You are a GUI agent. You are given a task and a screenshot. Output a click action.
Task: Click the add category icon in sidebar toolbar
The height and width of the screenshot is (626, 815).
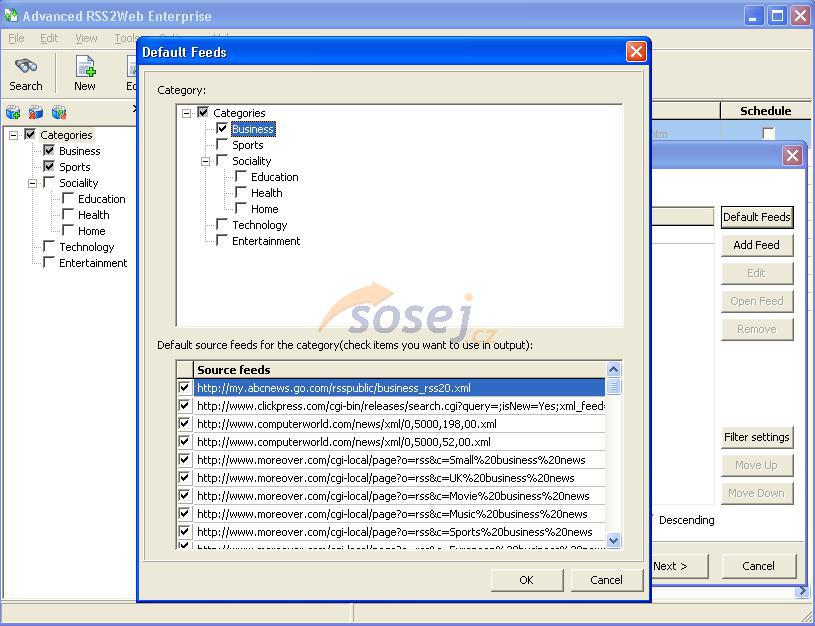click(13, 112)
